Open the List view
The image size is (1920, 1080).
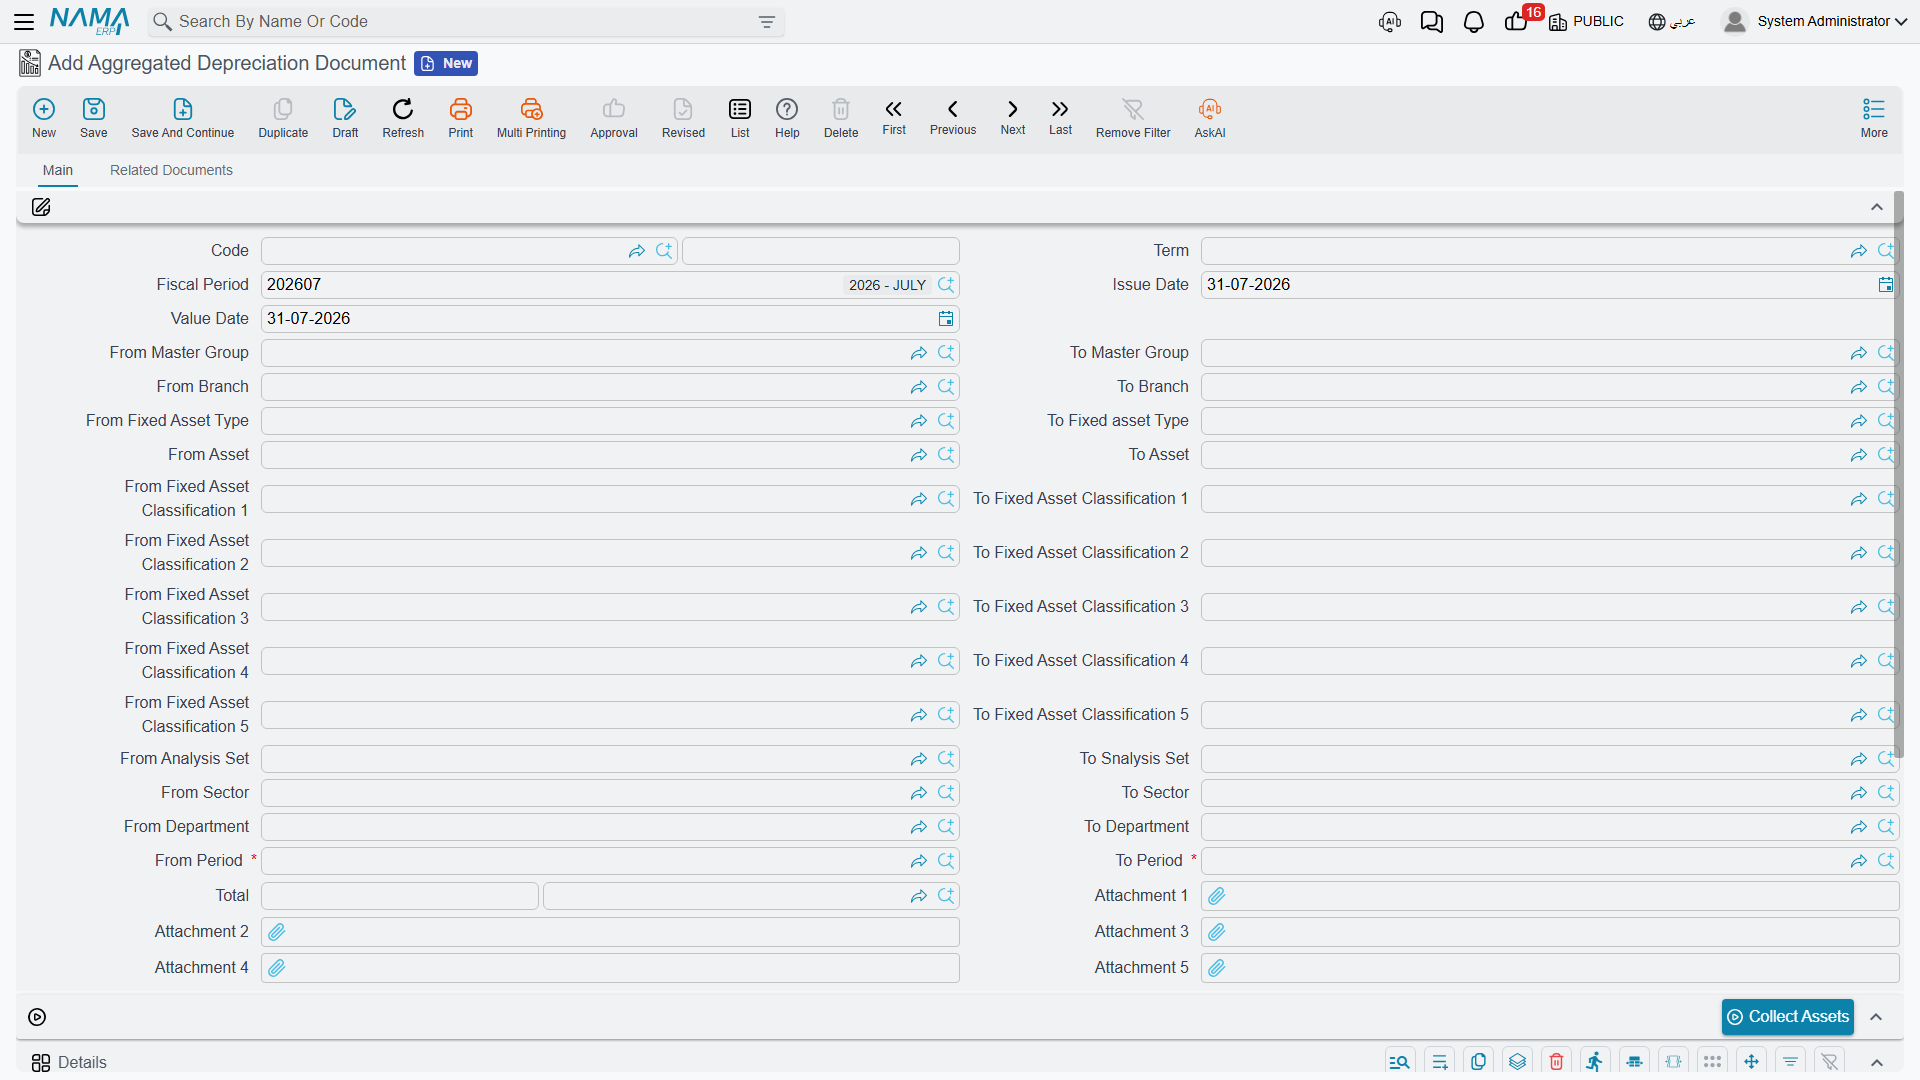click(740, 118)
